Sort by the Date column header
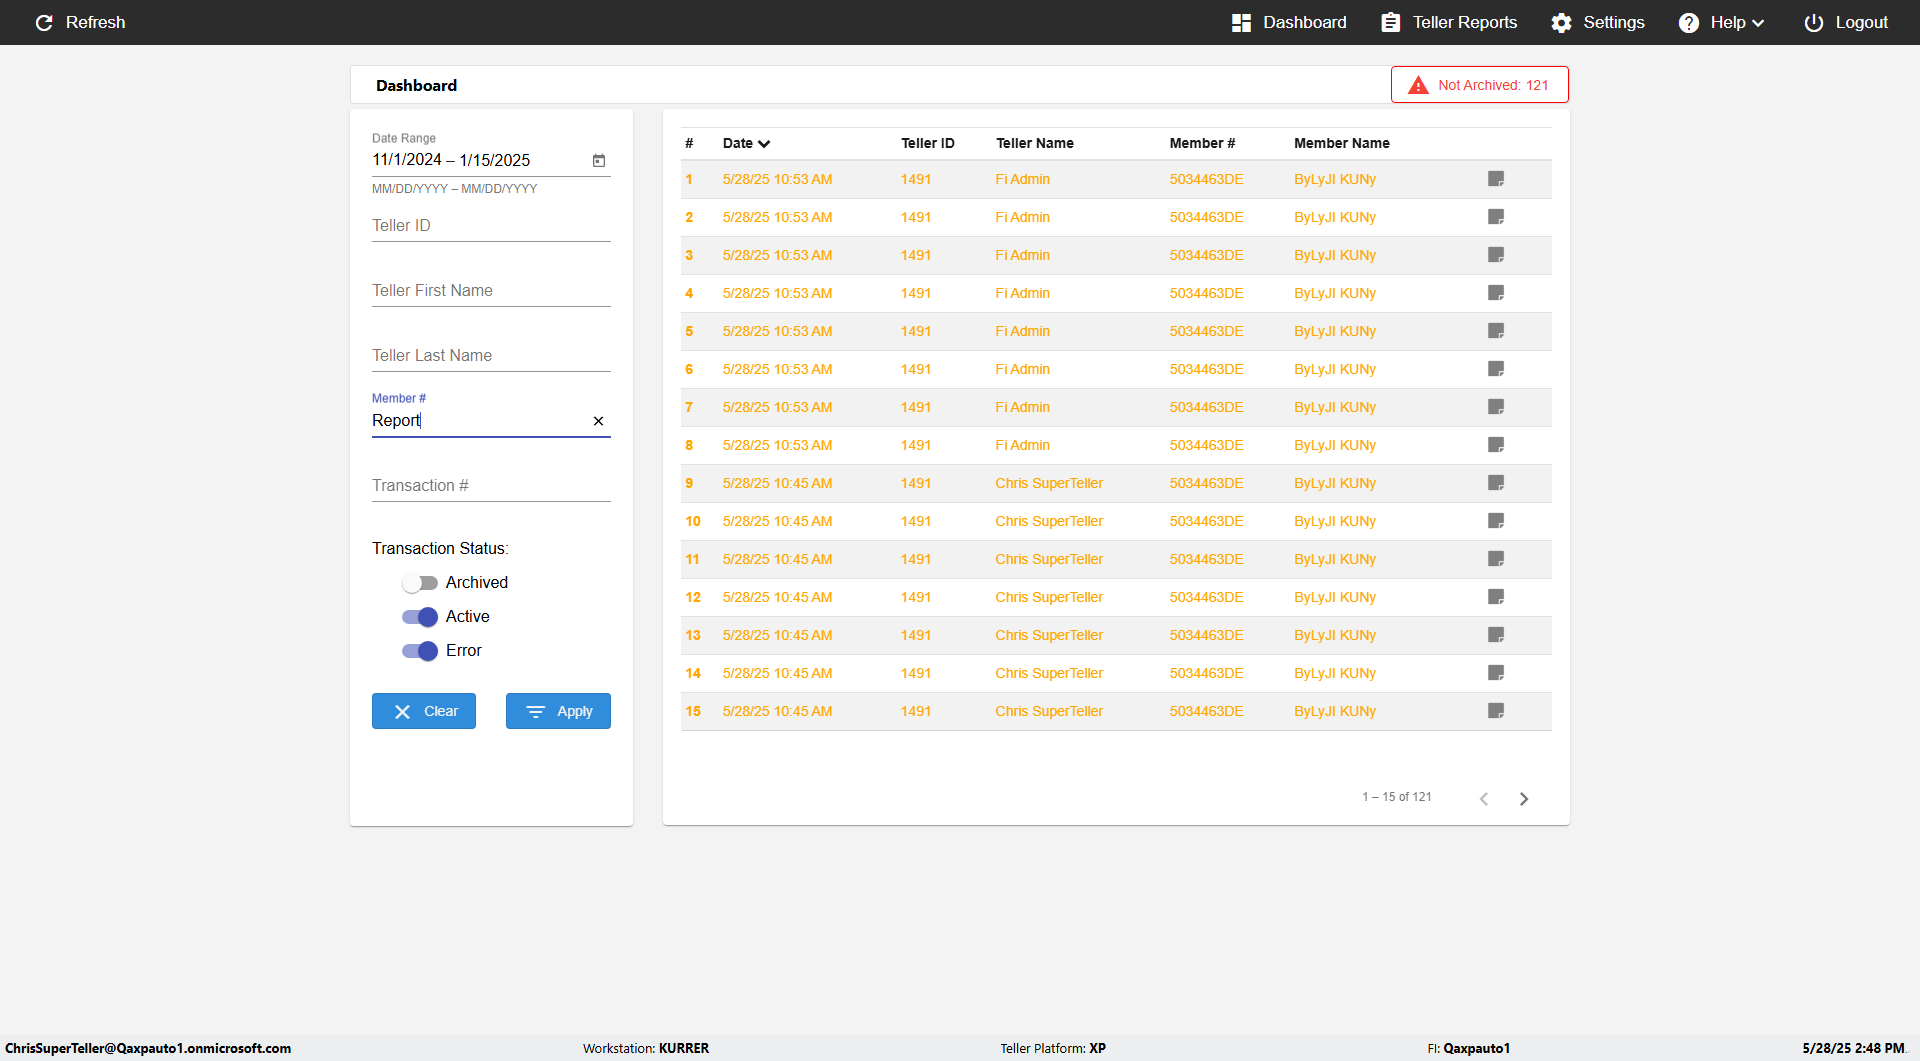Viewport: 1920px width, 1061px height. coord(746,143)
